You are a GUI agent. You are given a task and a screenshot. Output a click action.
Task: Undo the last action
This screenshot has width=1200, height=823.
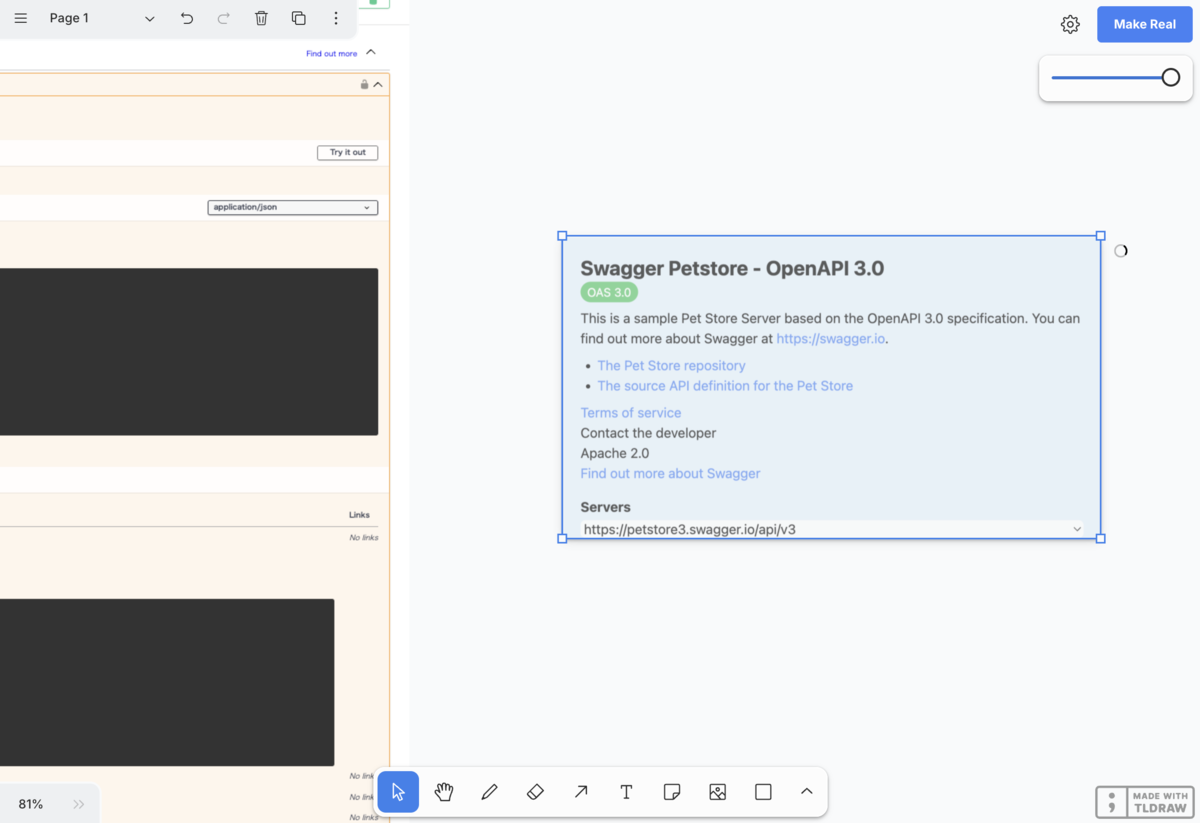[187, 18]
